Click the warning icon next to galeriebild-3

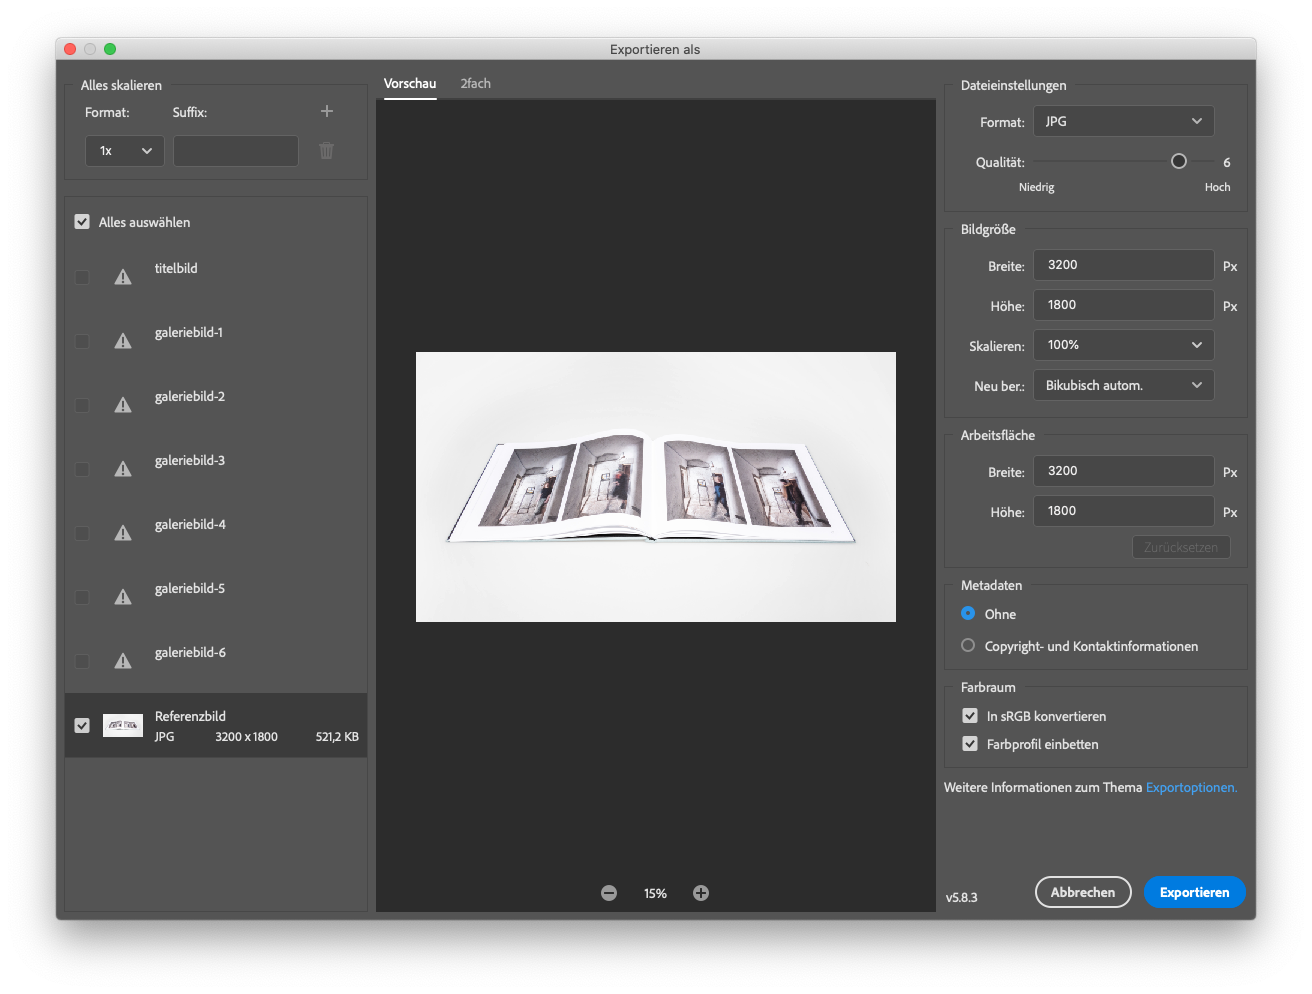click(x=123, y=469)
